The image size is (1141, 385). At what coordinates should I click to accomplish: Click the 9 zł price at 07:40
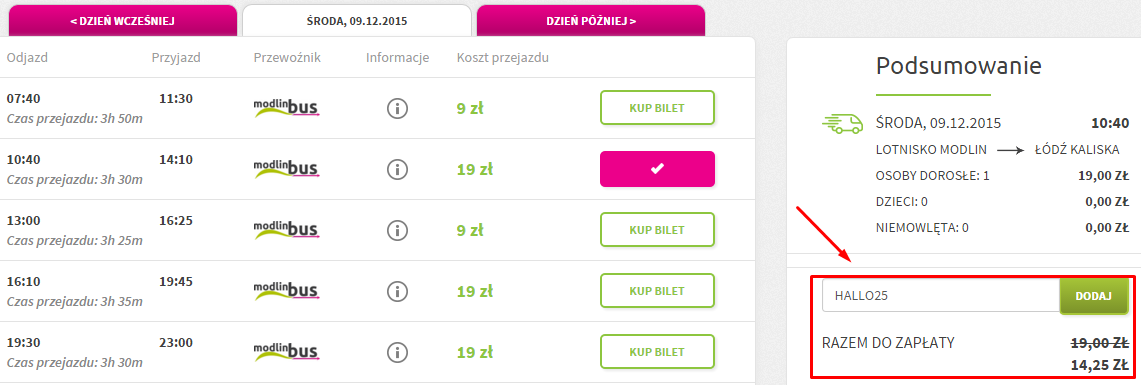point(470,109)
